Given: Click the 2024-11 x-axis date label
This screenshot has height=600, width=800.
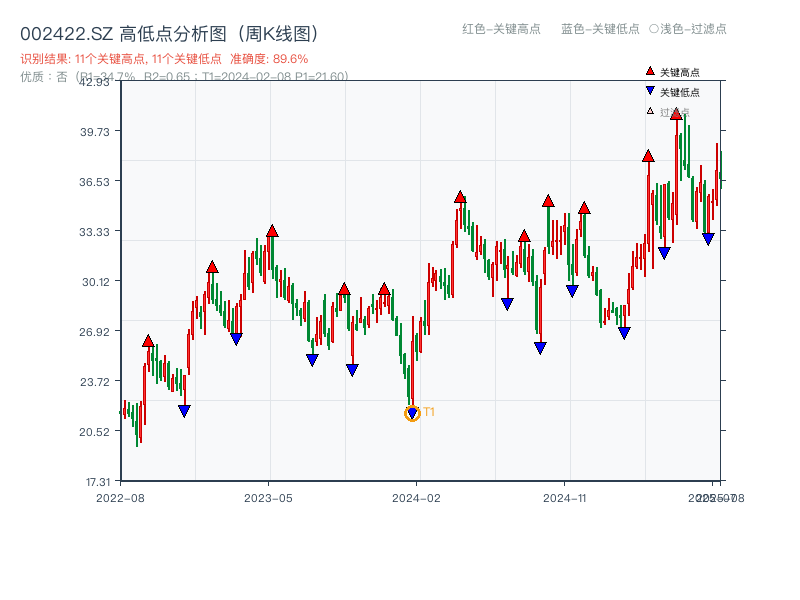Looking at the screenshot, I should (565, 498).
